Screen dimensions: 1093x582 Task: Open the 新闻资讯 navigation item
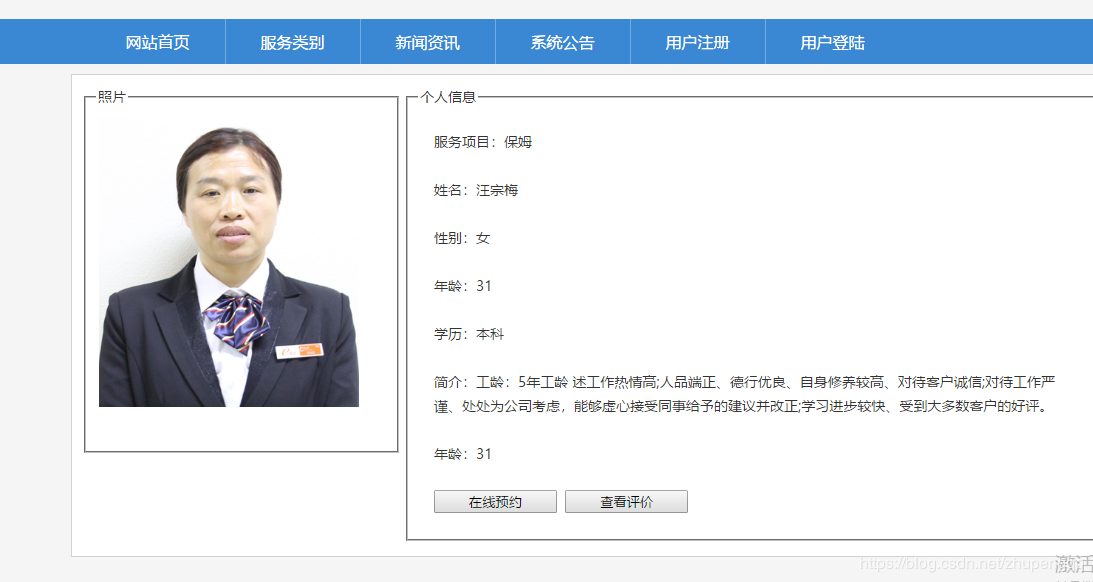[427, 43]
